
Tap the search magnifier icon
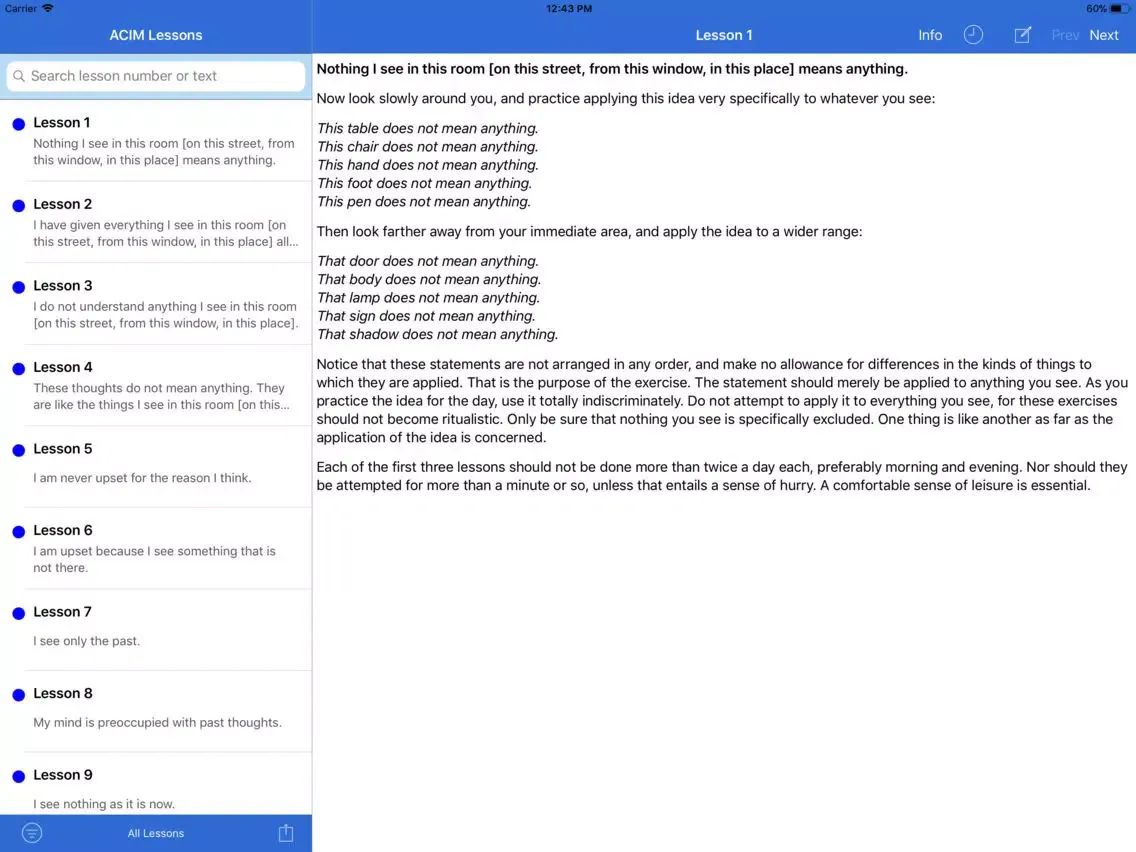(20, 76)
